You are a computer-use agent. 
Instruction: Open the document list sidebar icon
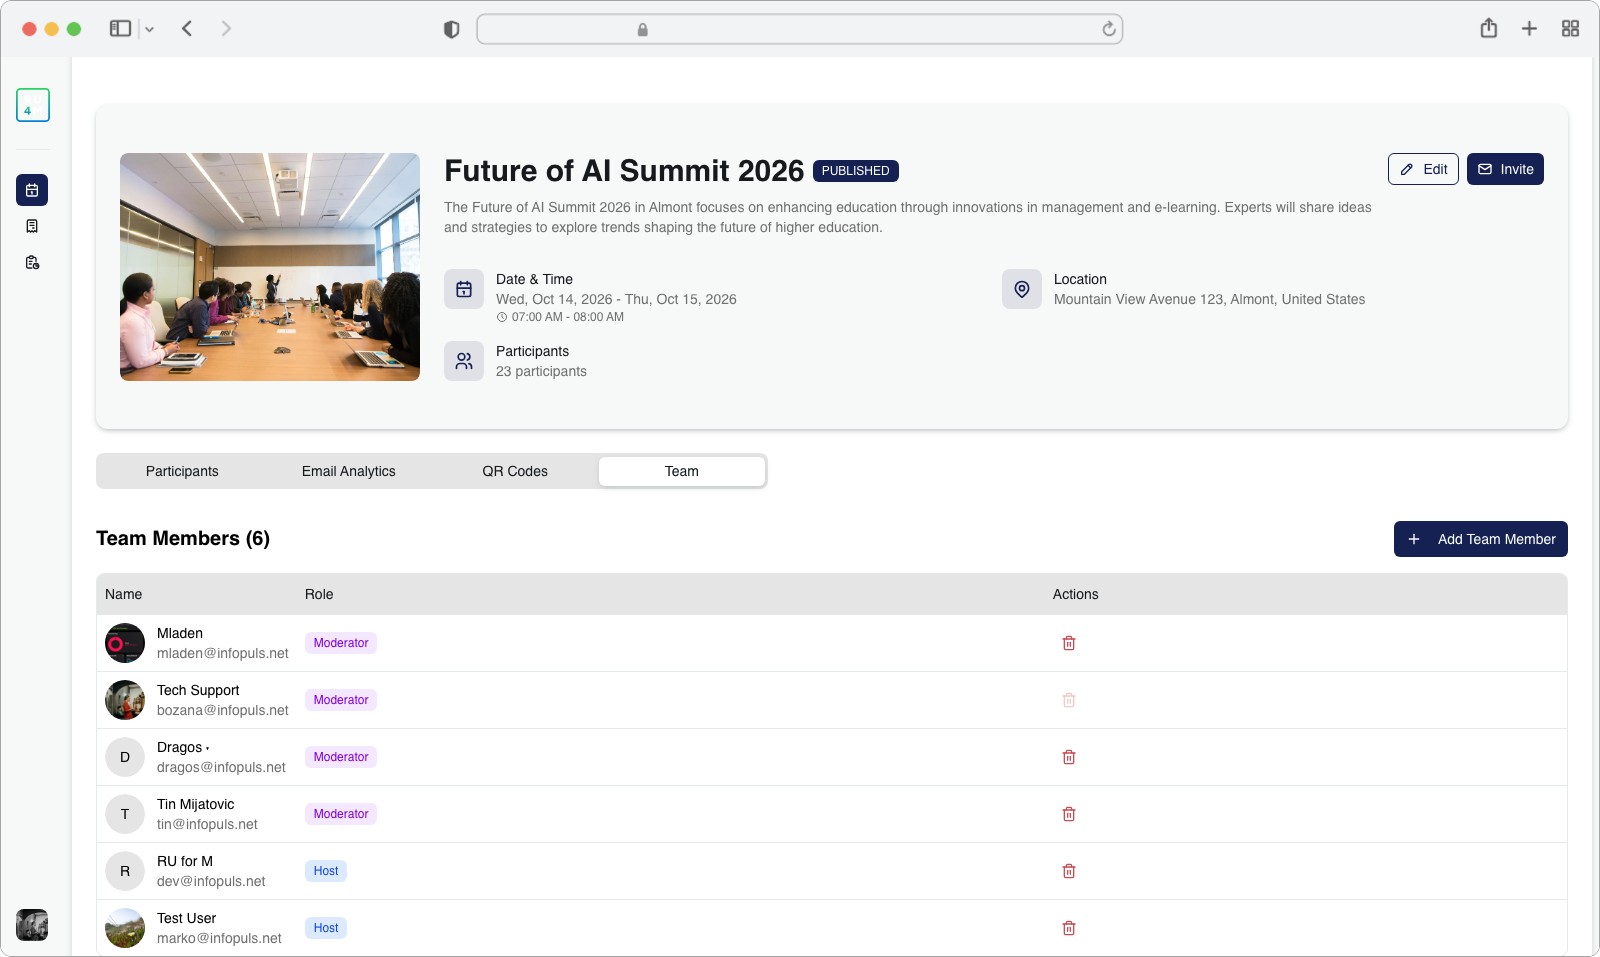pyautogui.click(x=32, y=226)
